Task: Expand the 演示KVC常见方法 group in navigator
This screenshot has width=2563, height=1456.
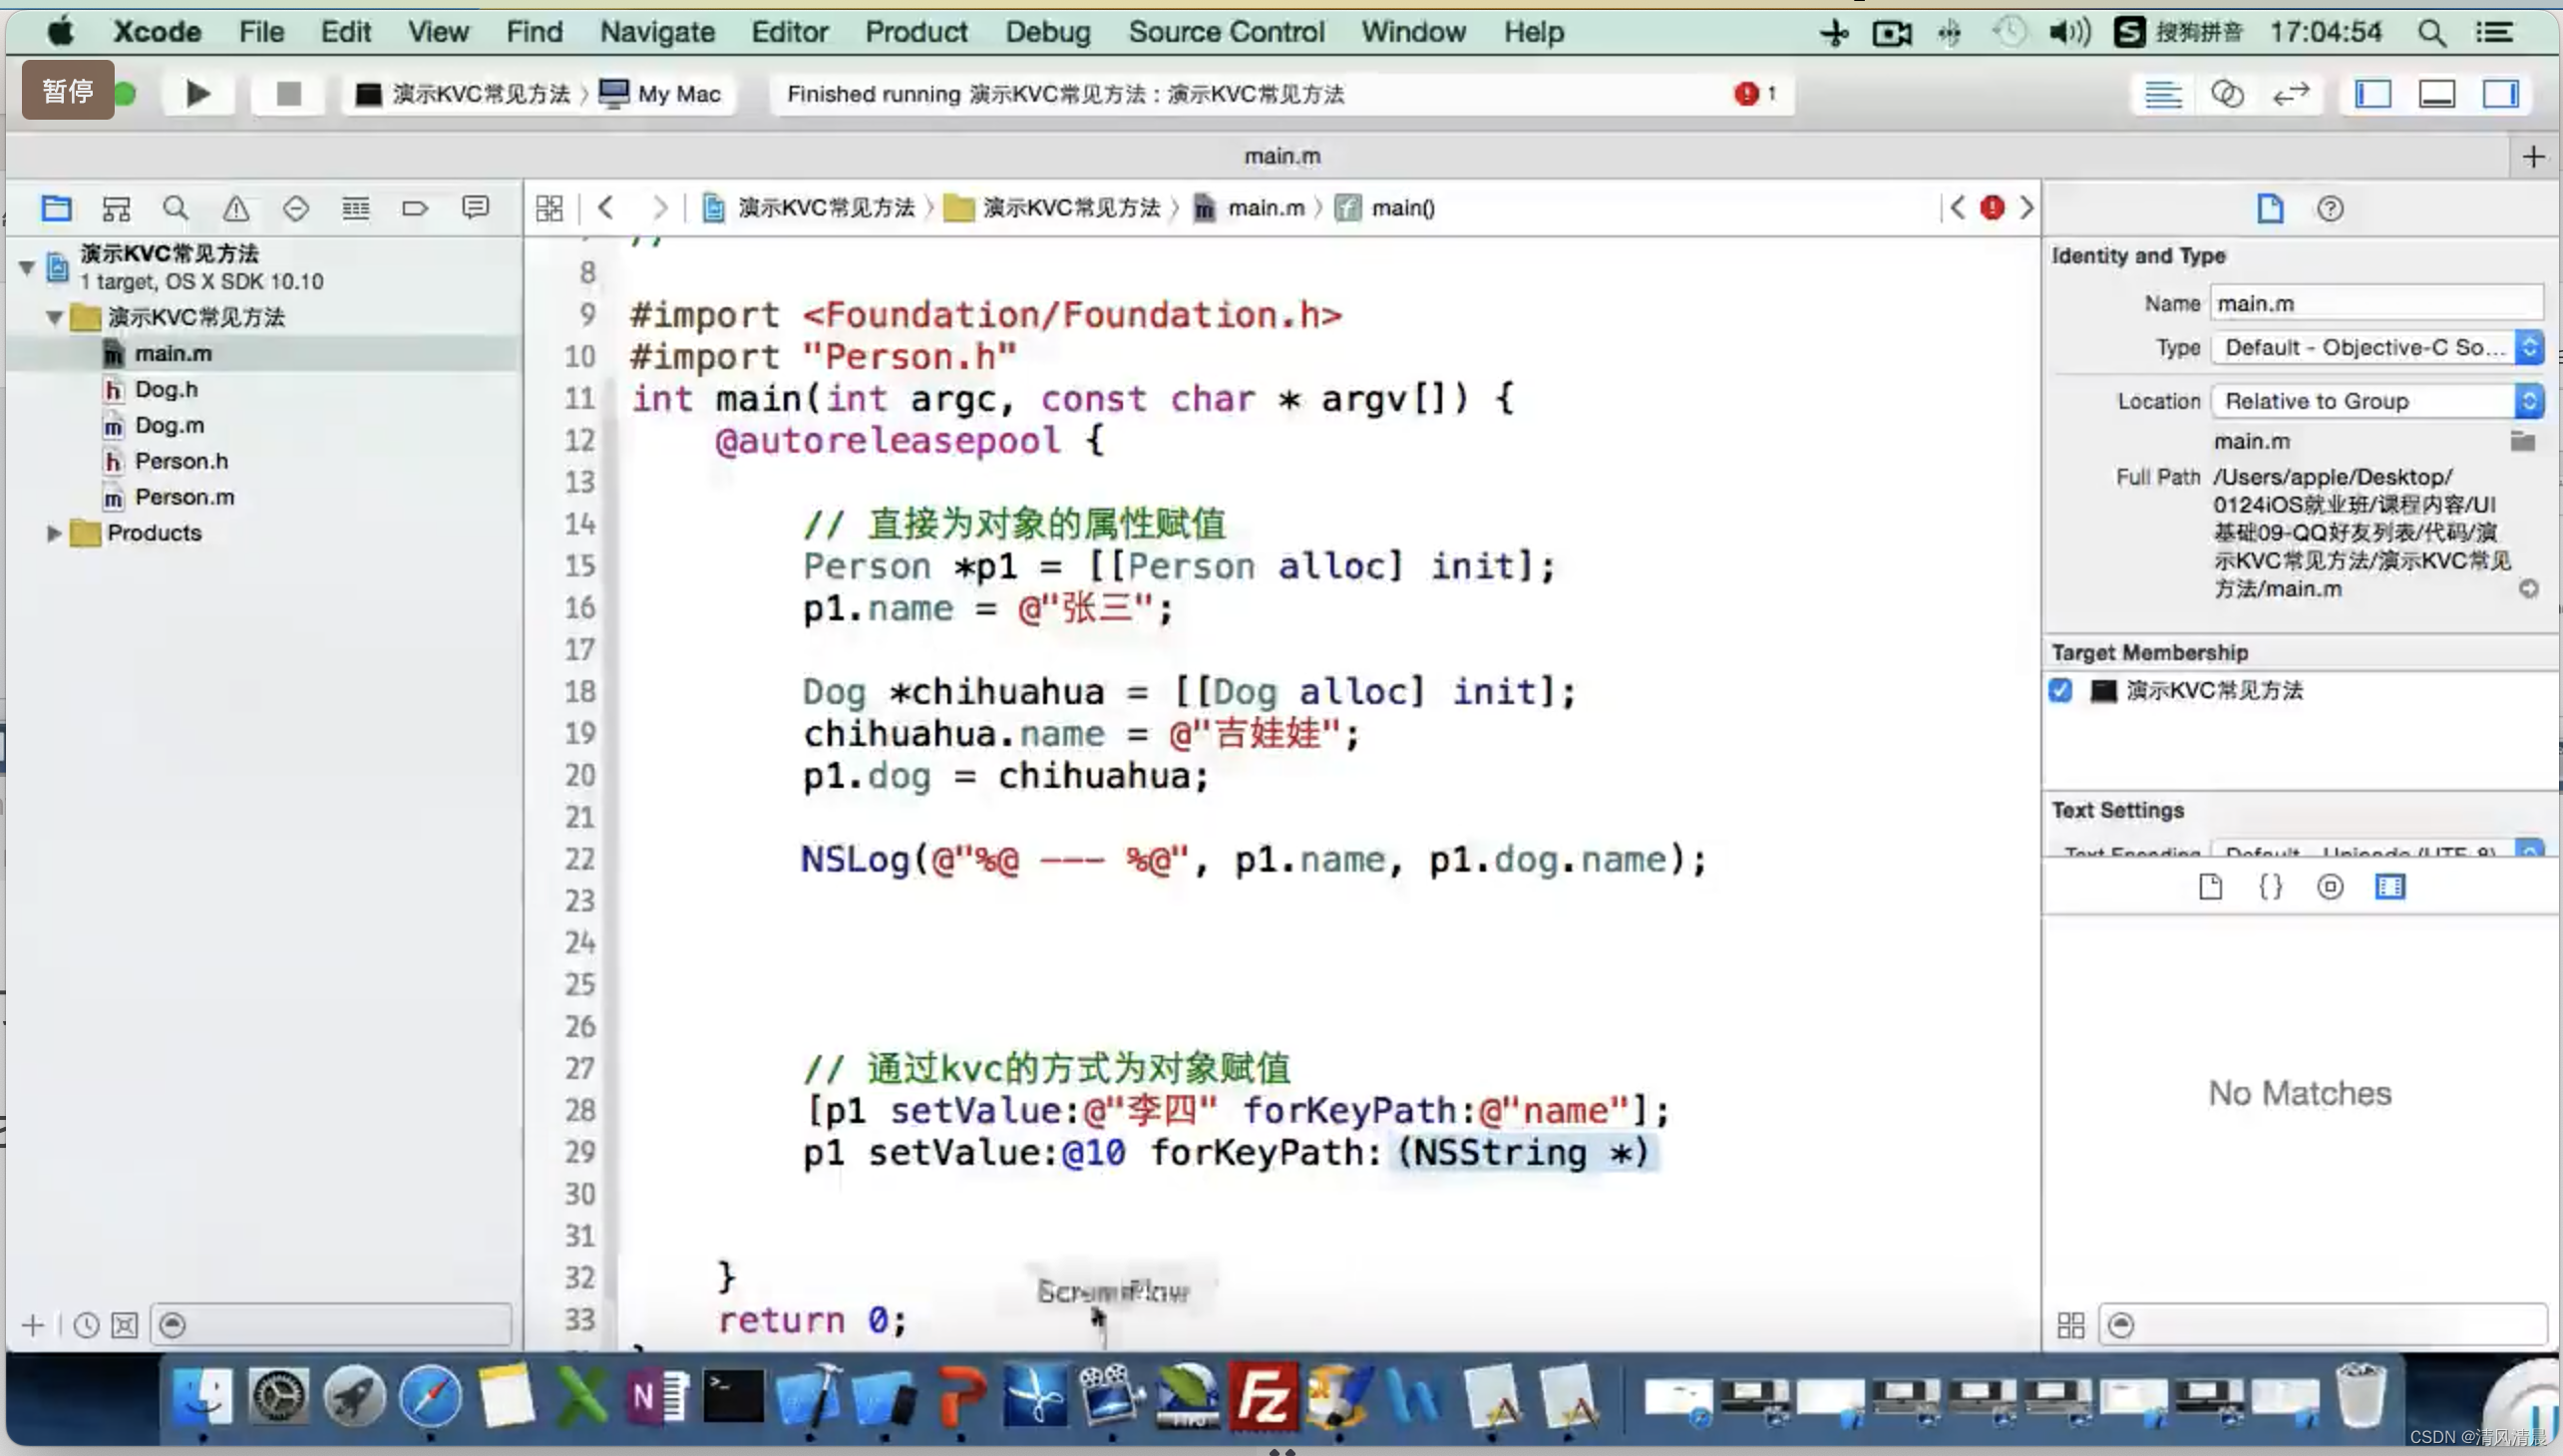Action: (55, 317)
